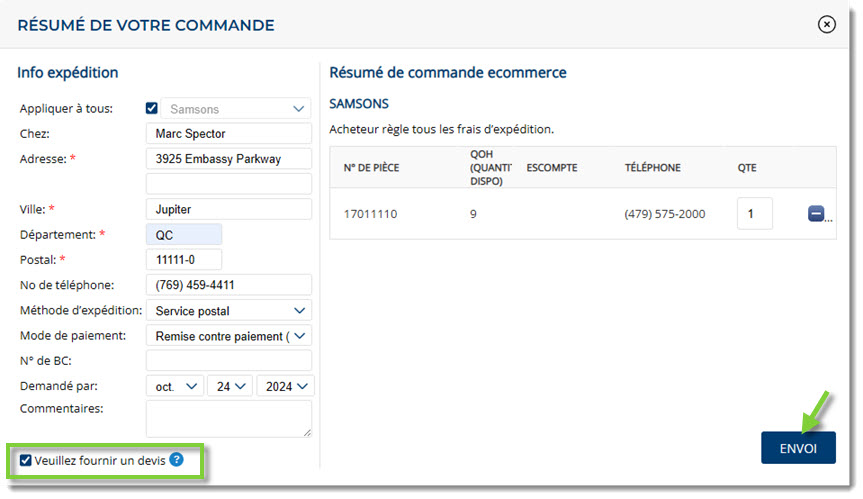Focus the Ville field containing Jupiter
863x499 pixels.
(x=229, y=210)
